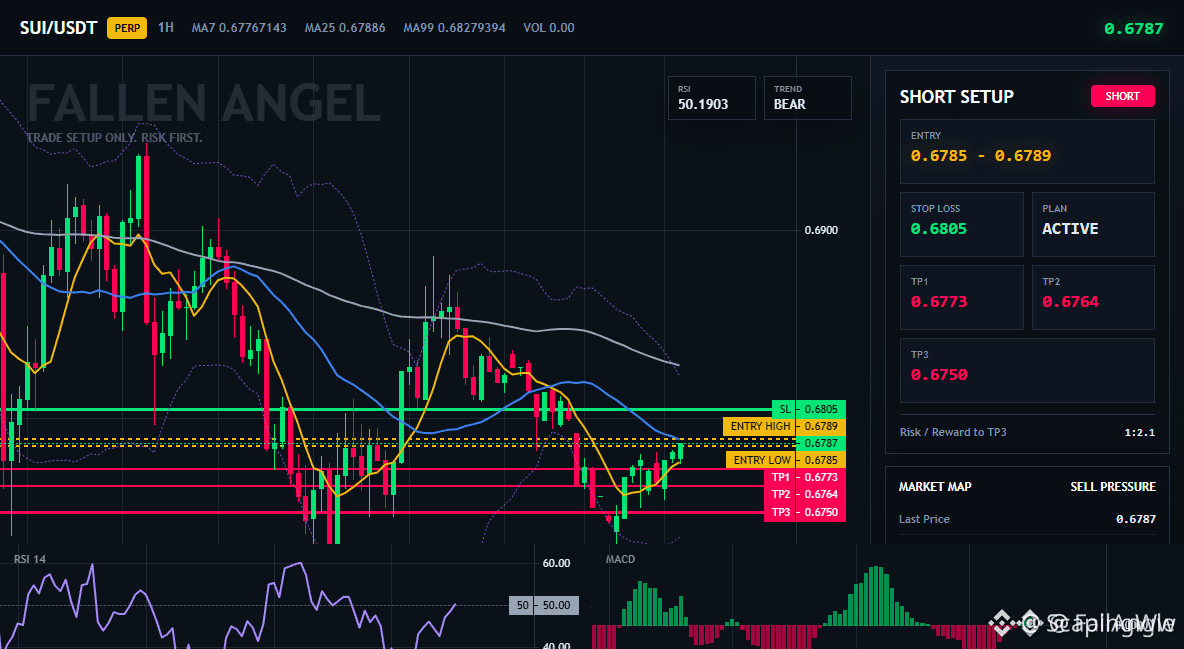Click the PLAN ACTIVE card
Image resolution: width=1184 pixels, height=649 pixels.
1093,224
